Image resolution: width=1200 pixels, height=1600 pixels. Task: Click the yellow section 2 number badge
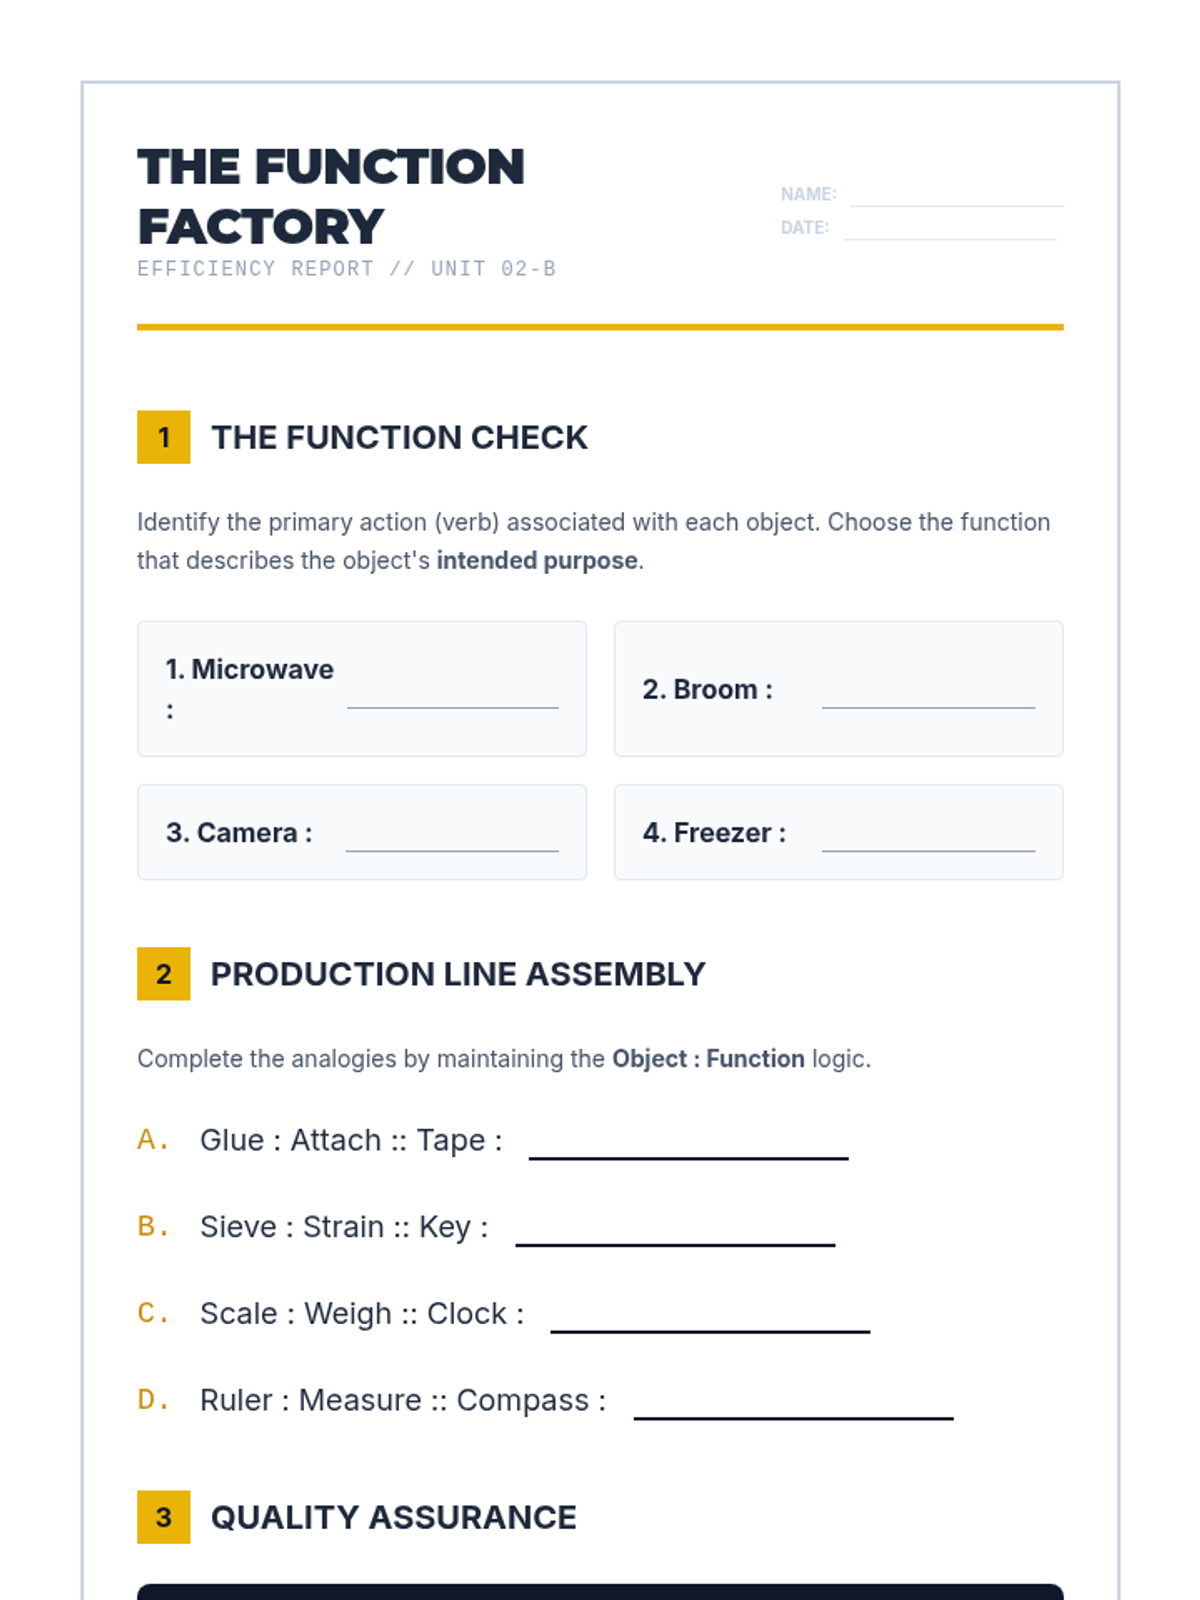pos(164,974)
